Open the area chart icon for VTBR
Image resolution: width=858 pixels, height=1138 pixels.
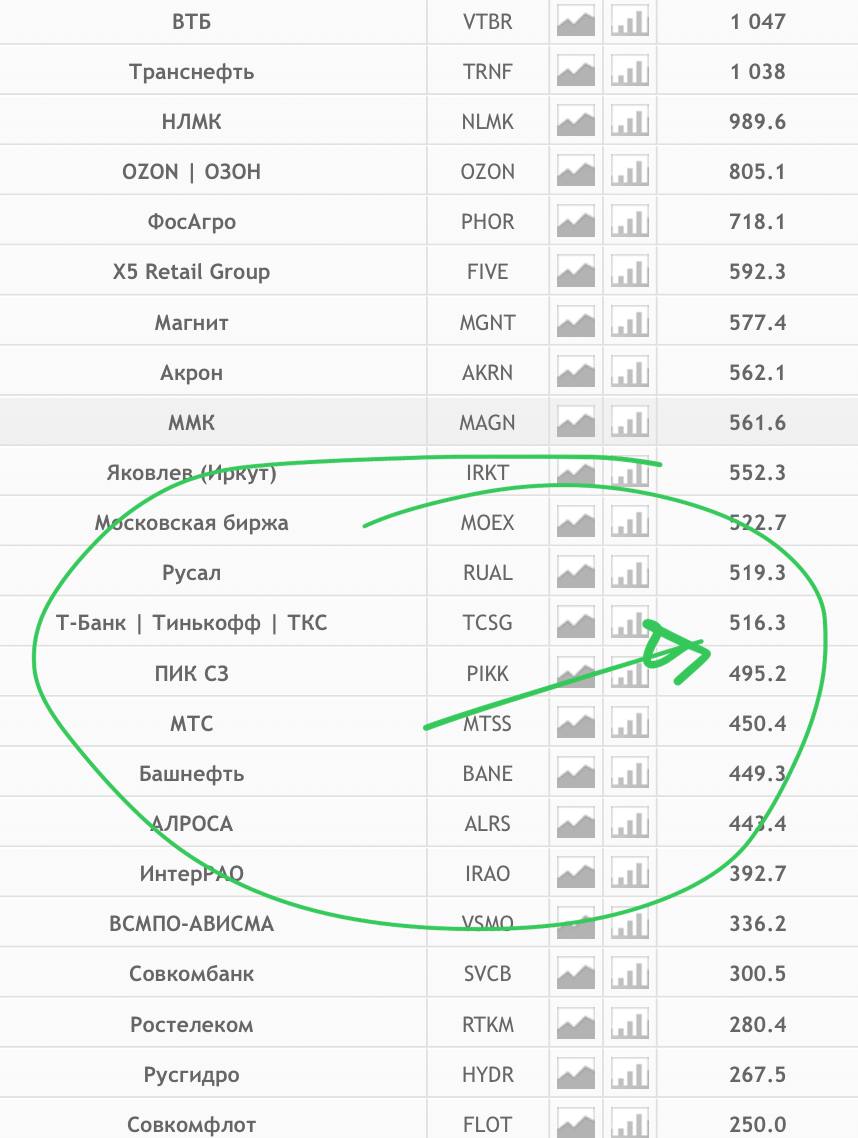pyautogui.click(x=576, y=21)
